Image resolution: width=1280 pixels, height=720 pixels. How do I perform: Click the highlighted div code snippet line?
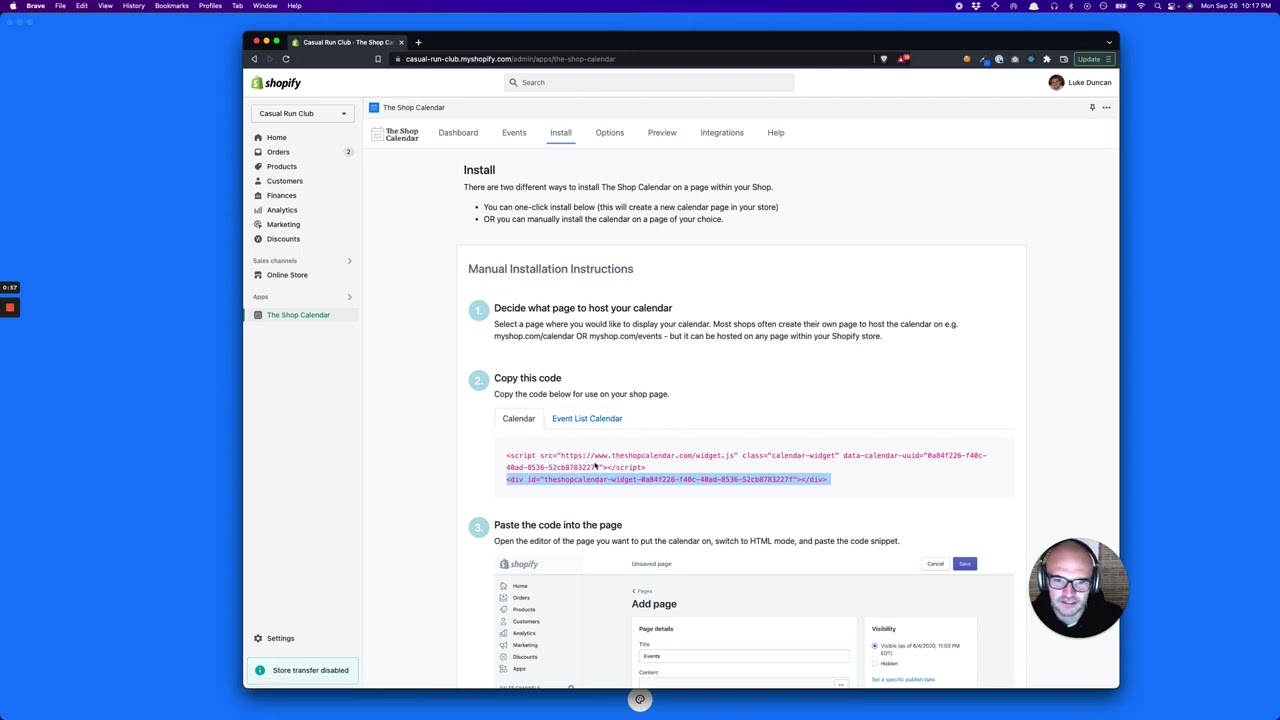pos(667,480)
